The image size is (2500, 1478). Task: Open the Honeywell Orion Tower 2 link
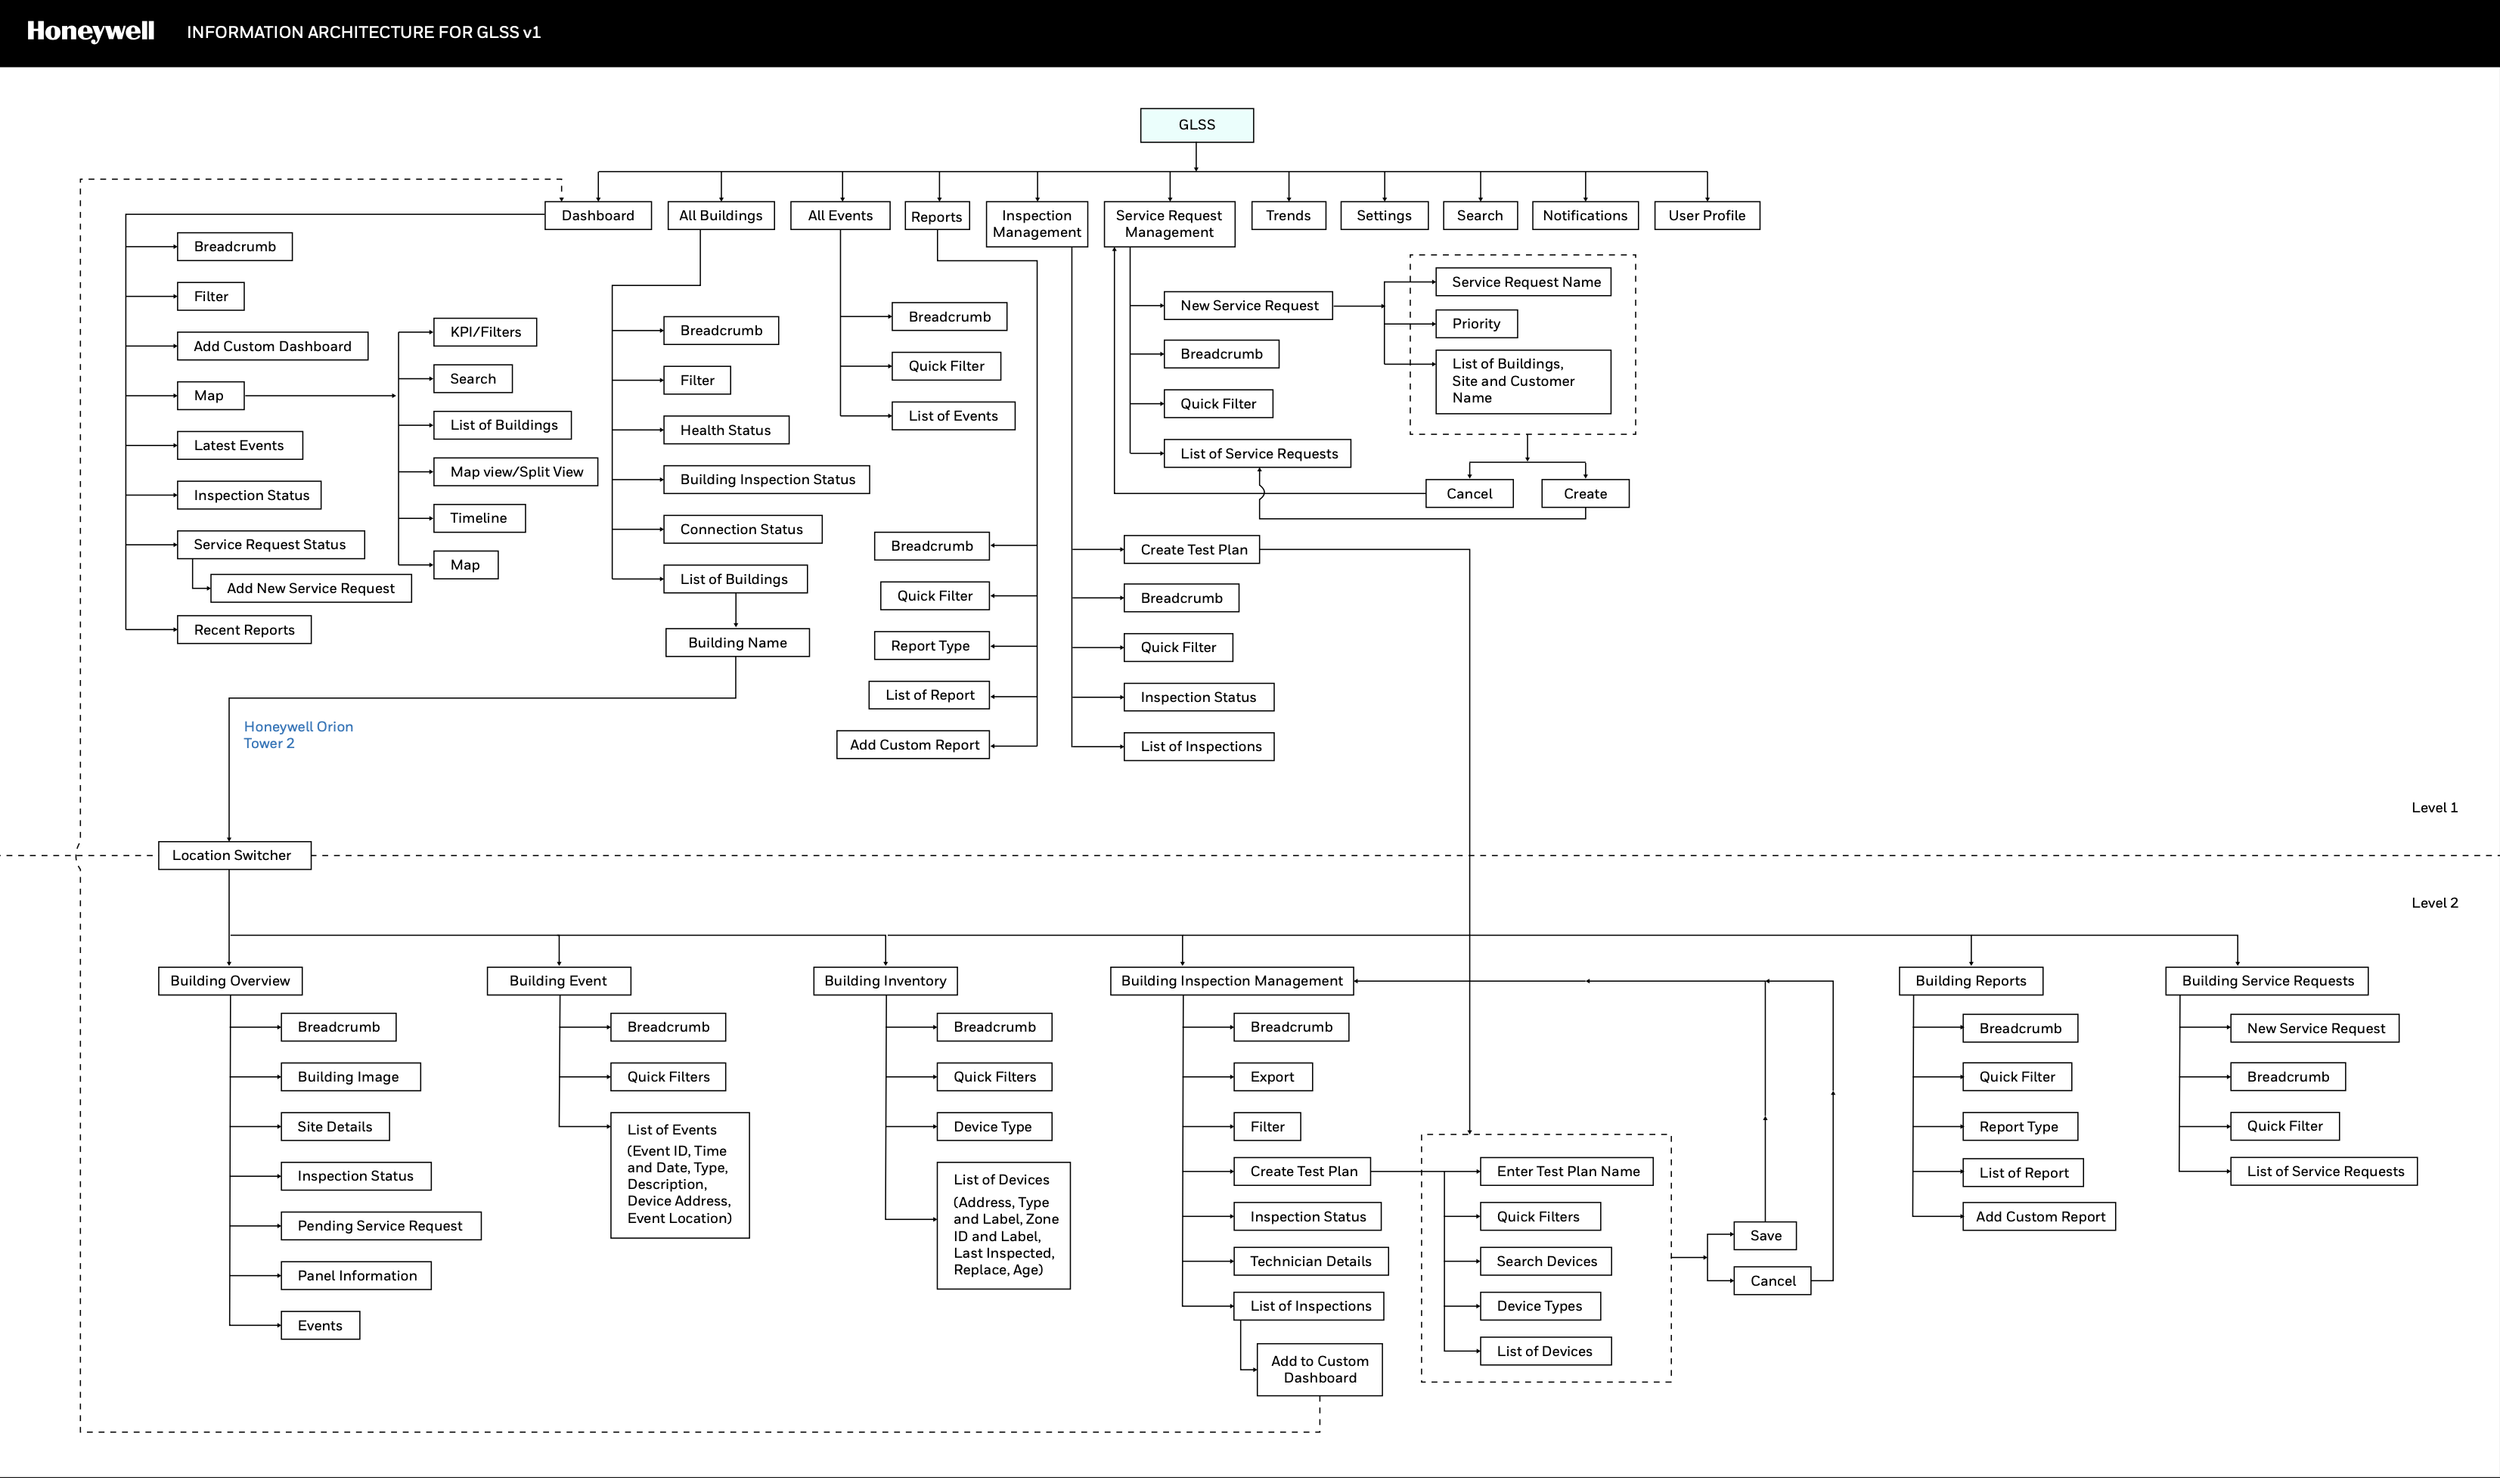297,734
